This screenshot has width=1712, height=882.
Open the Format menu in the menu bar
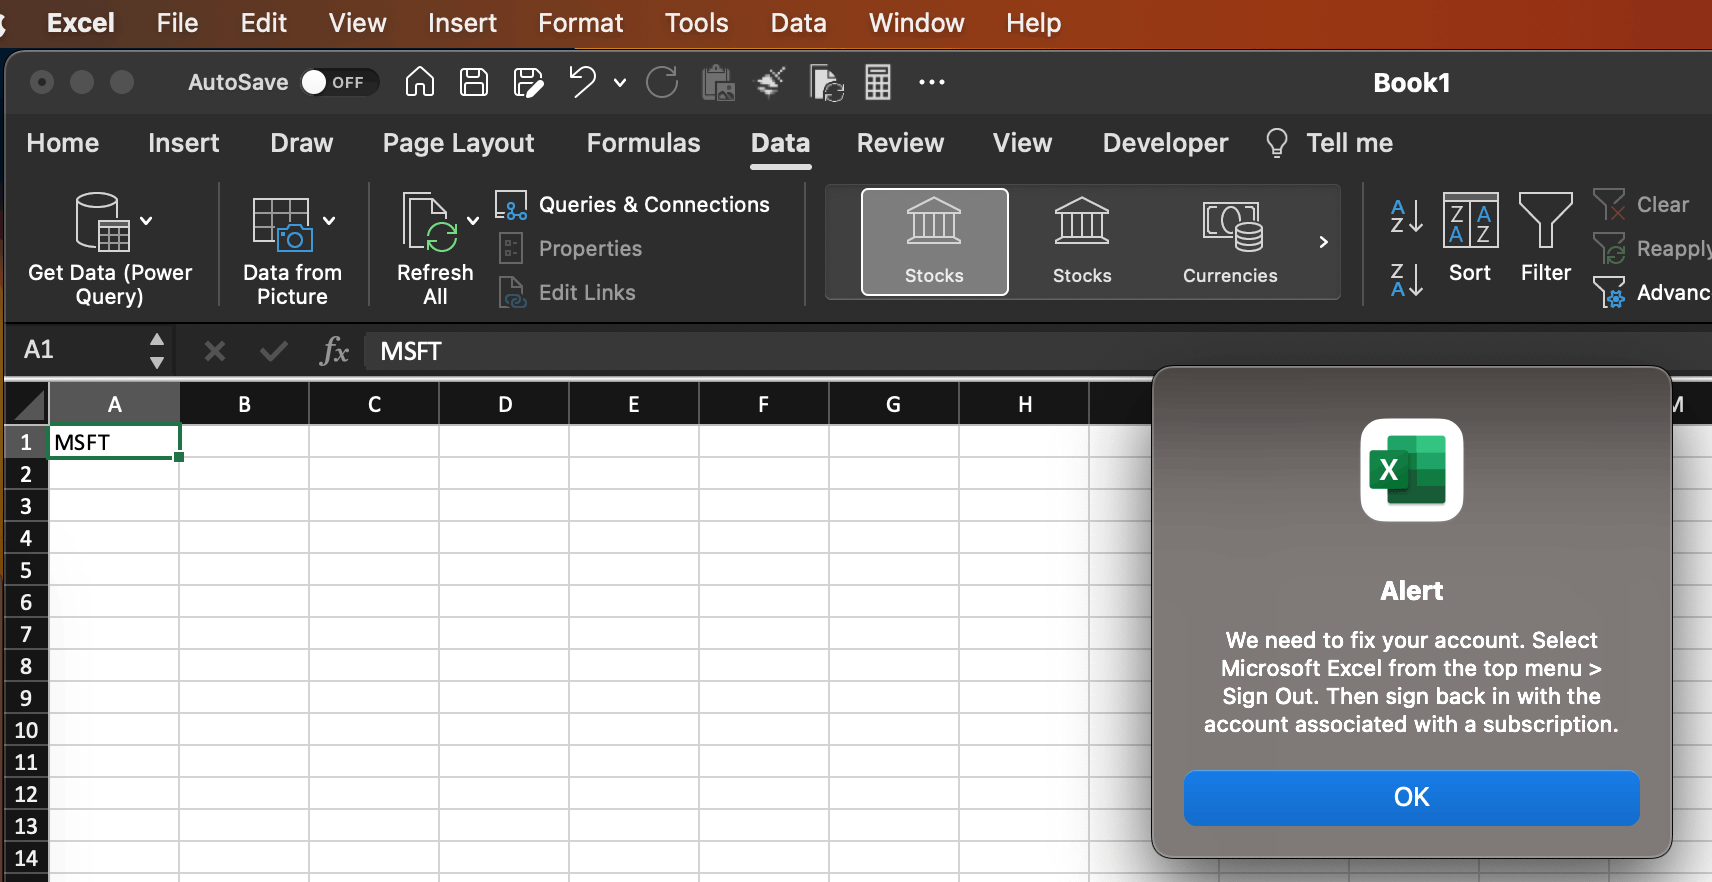point(581,23)
